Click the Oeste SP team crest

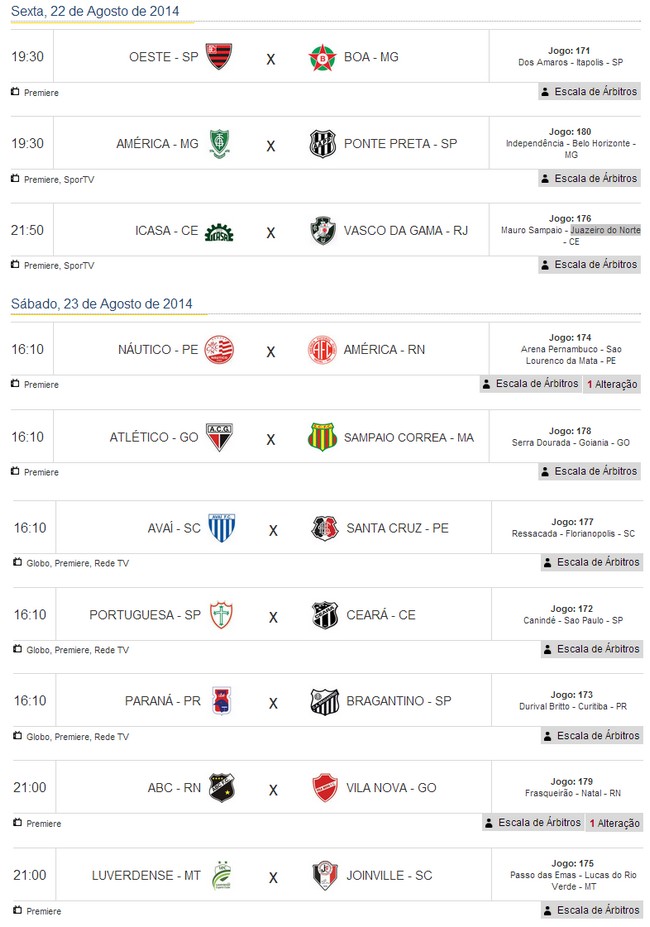(x=219, y=56)
